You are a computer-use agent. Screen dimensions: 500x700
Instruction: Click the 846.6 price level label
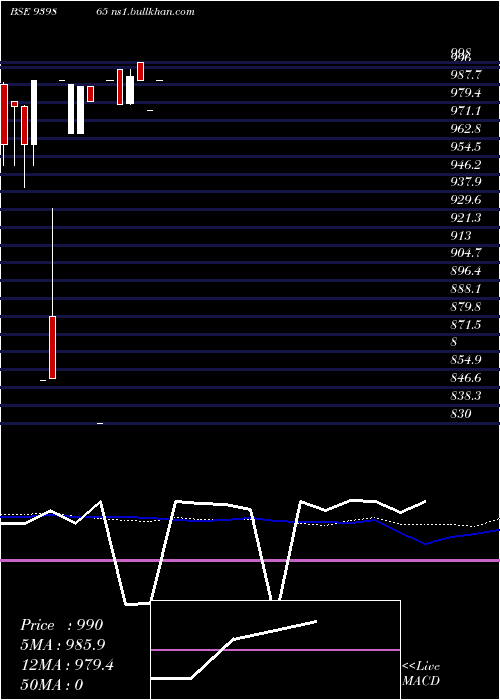tap(466, 378)
